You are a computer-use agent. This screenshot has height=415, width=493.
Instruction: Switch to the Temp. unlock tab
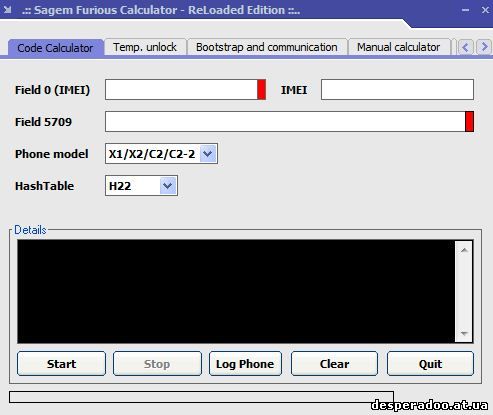click(145, 47)
